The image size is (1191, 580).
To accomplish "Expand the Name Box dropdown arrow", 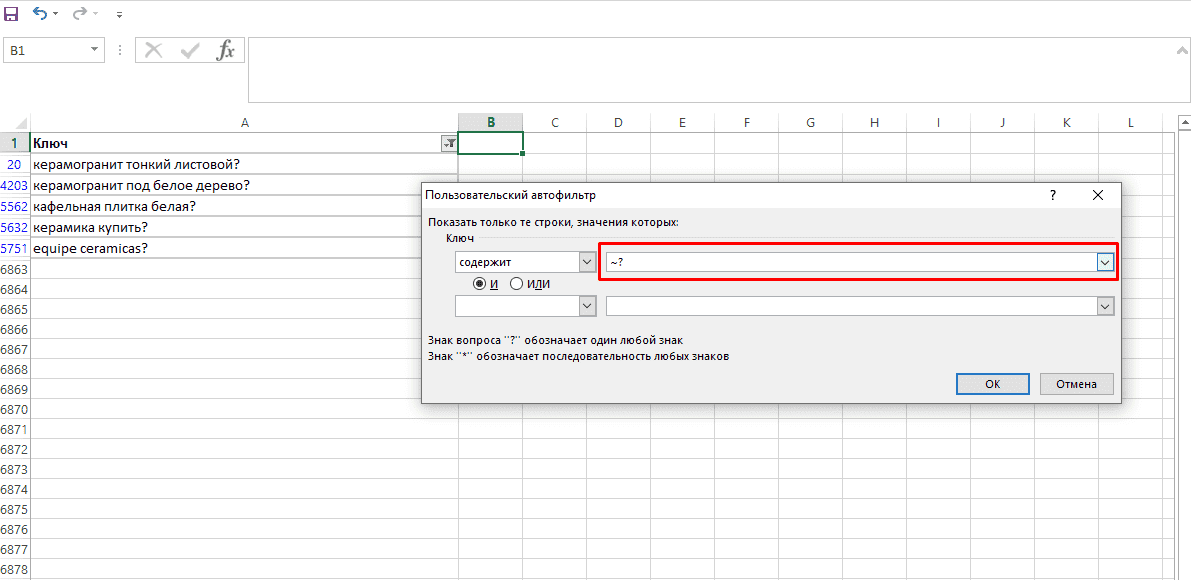I will (95, 51).
